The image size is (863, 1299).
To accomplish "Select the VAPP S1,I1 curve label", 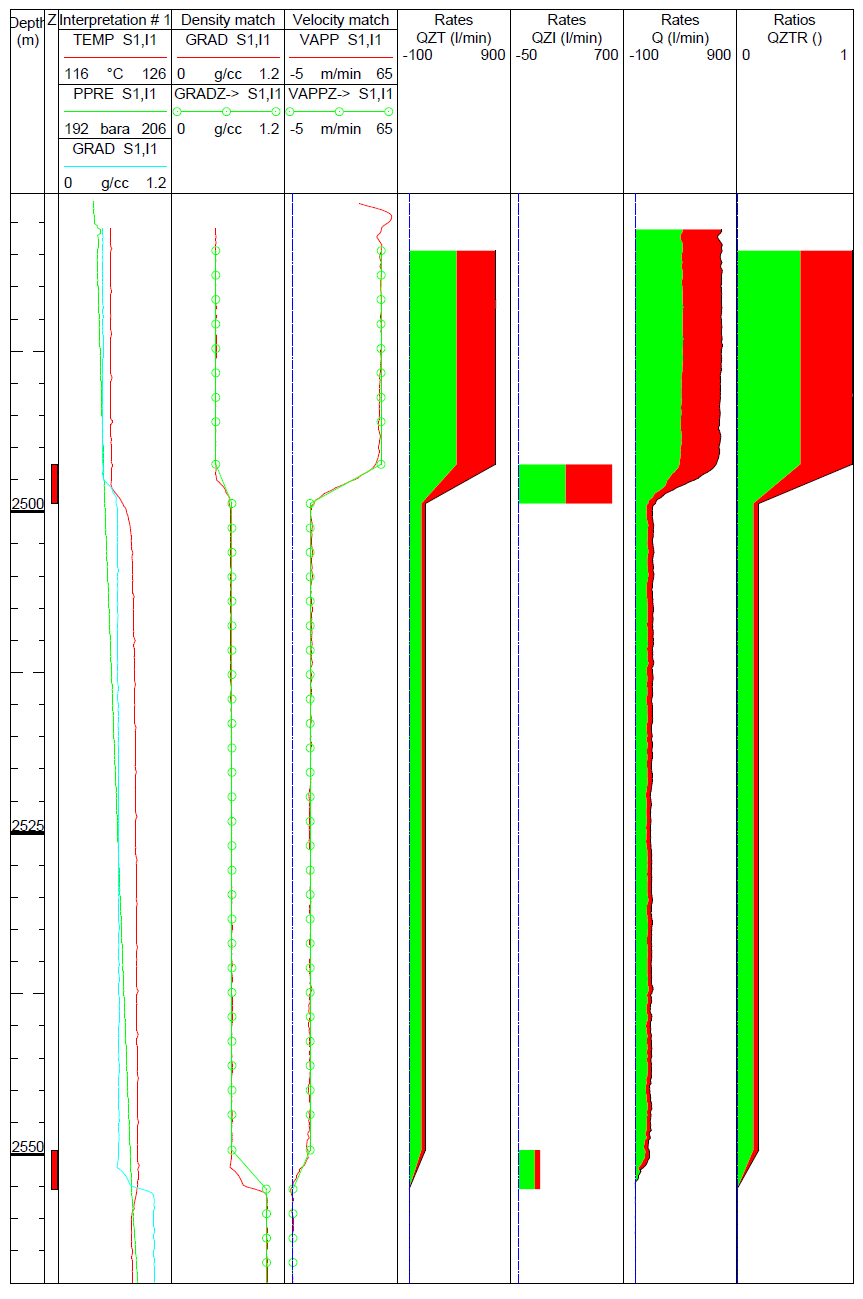I will (340, 40).
